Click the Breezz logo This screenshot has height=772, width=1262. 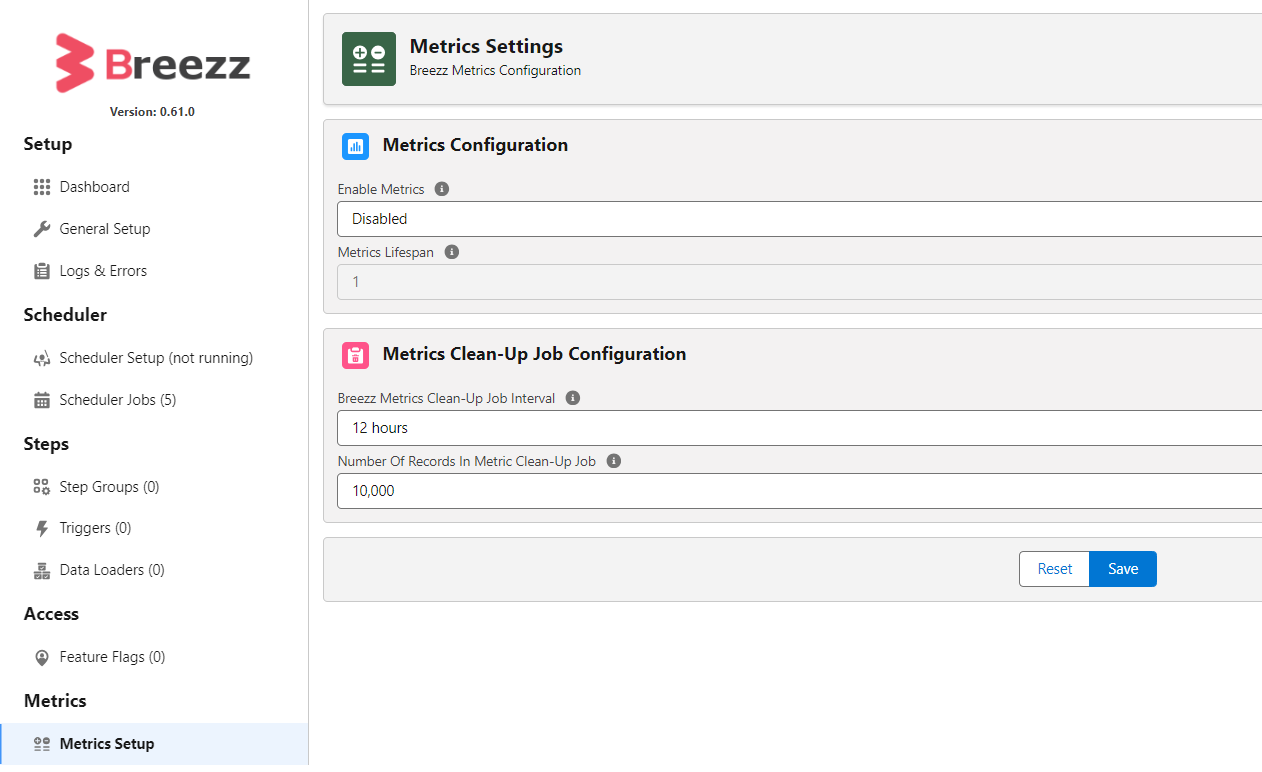click(x=152, y=62)
